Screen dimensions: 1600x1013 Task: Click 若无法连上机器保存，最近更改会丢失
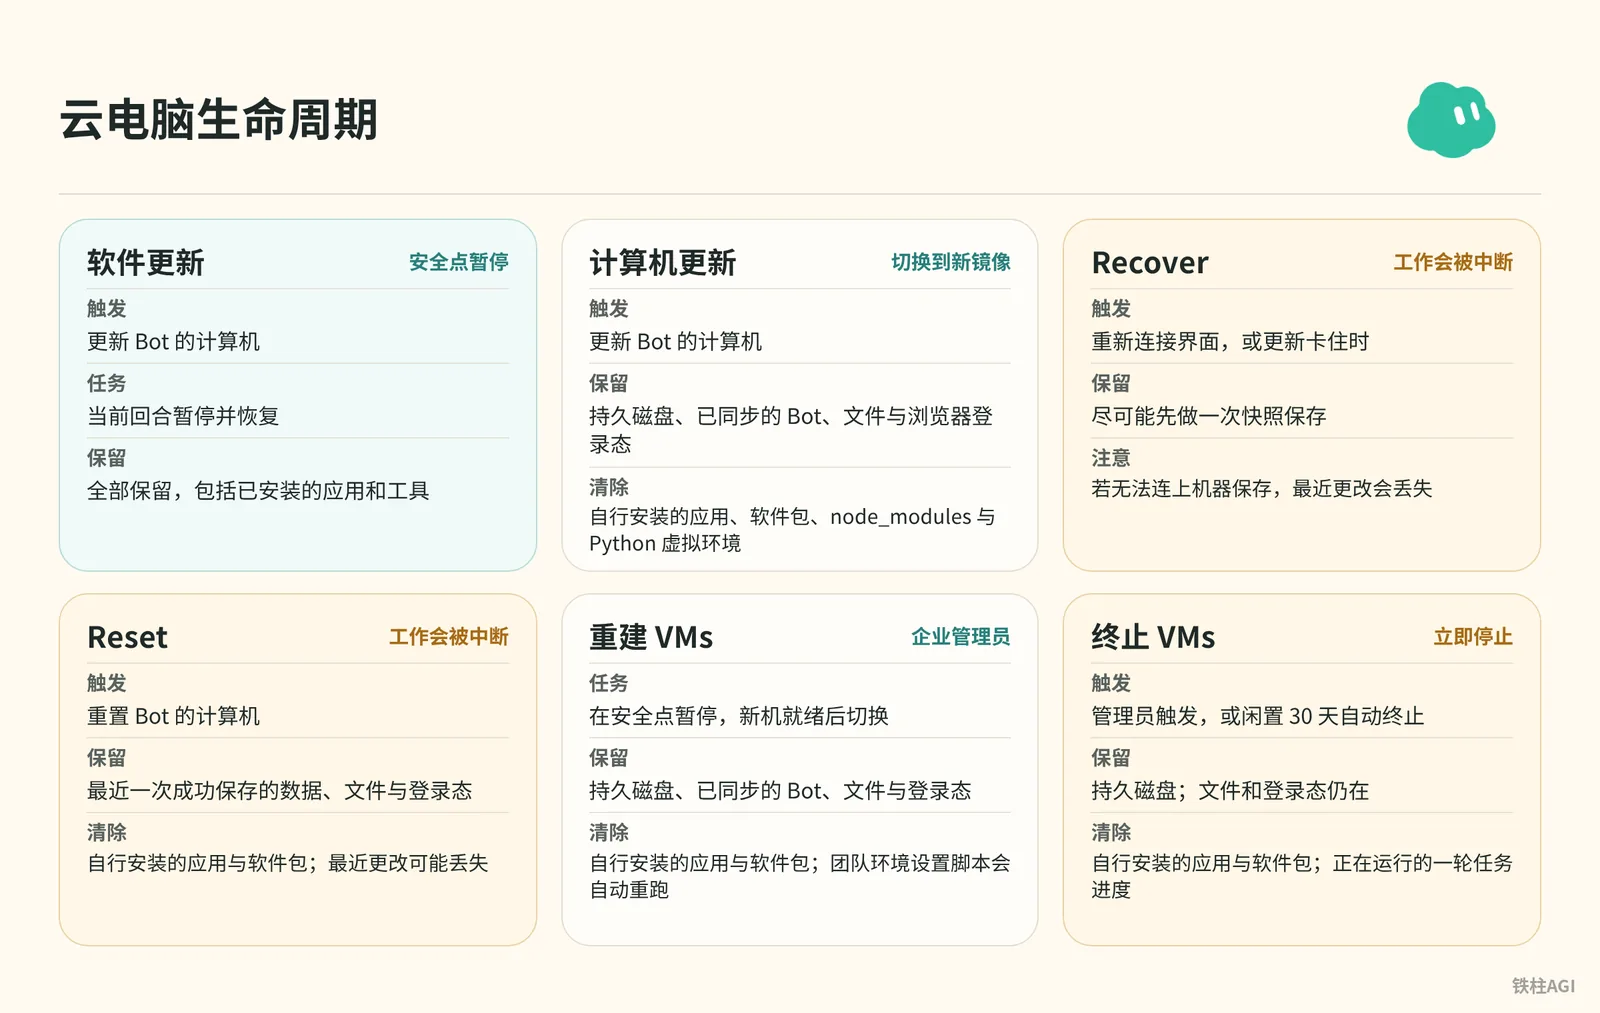(x=1262, y=489)
